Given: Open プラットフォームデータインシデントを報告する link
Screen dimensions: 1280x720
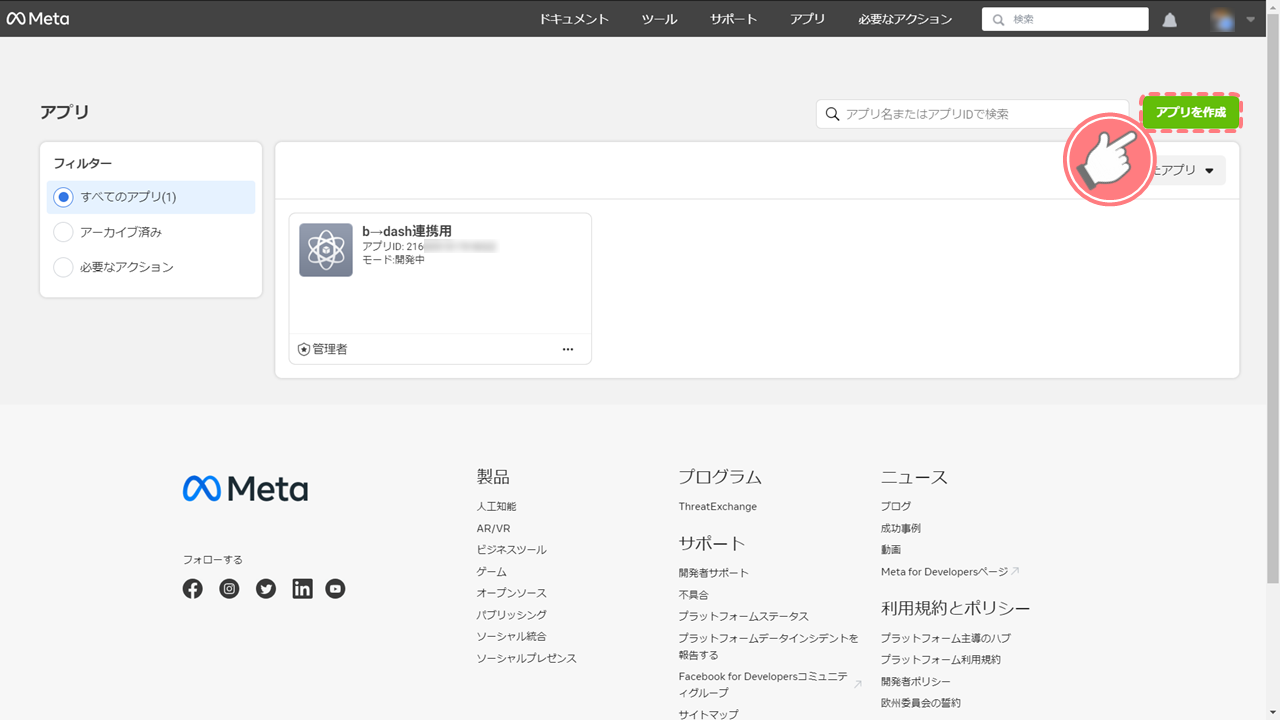Looking at the screenshot, I should 769,646.
